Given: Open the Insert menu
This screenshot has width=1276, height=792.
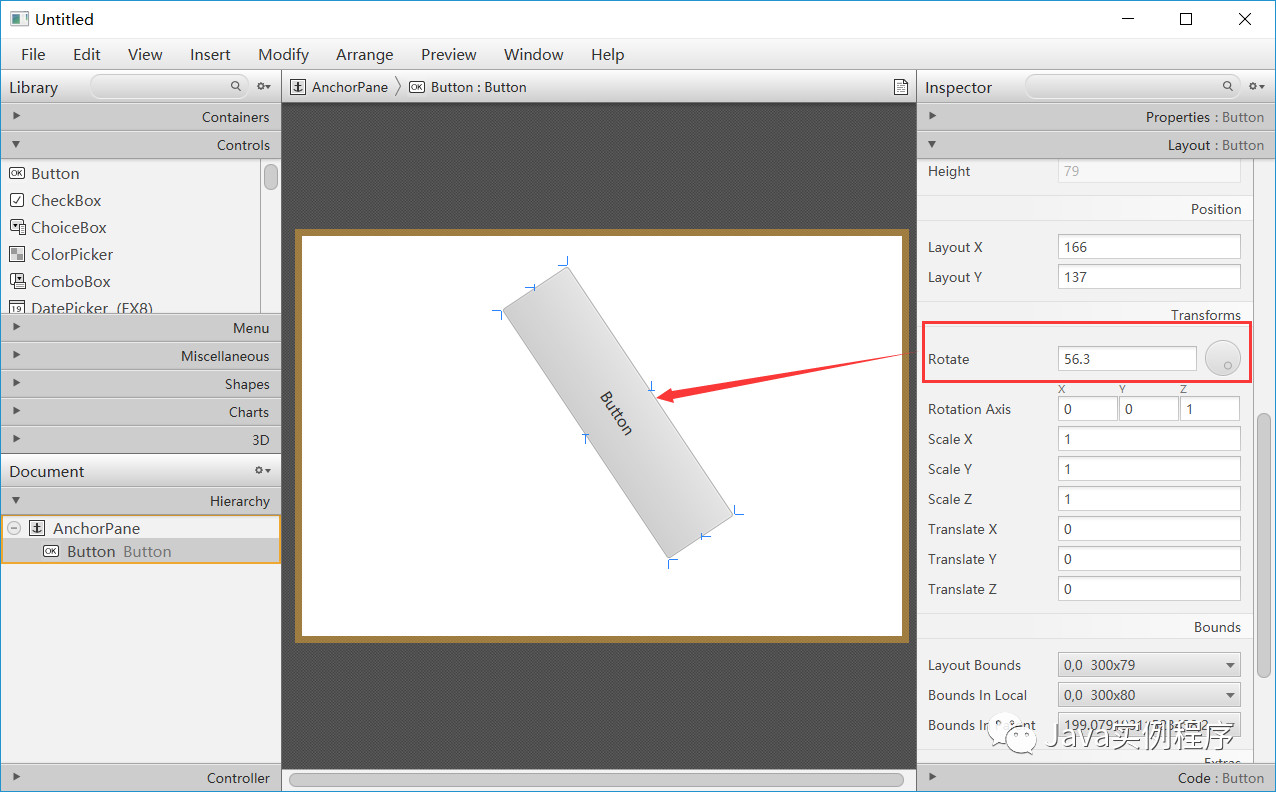Looking at the screenshot, I should tap(210, 54).
